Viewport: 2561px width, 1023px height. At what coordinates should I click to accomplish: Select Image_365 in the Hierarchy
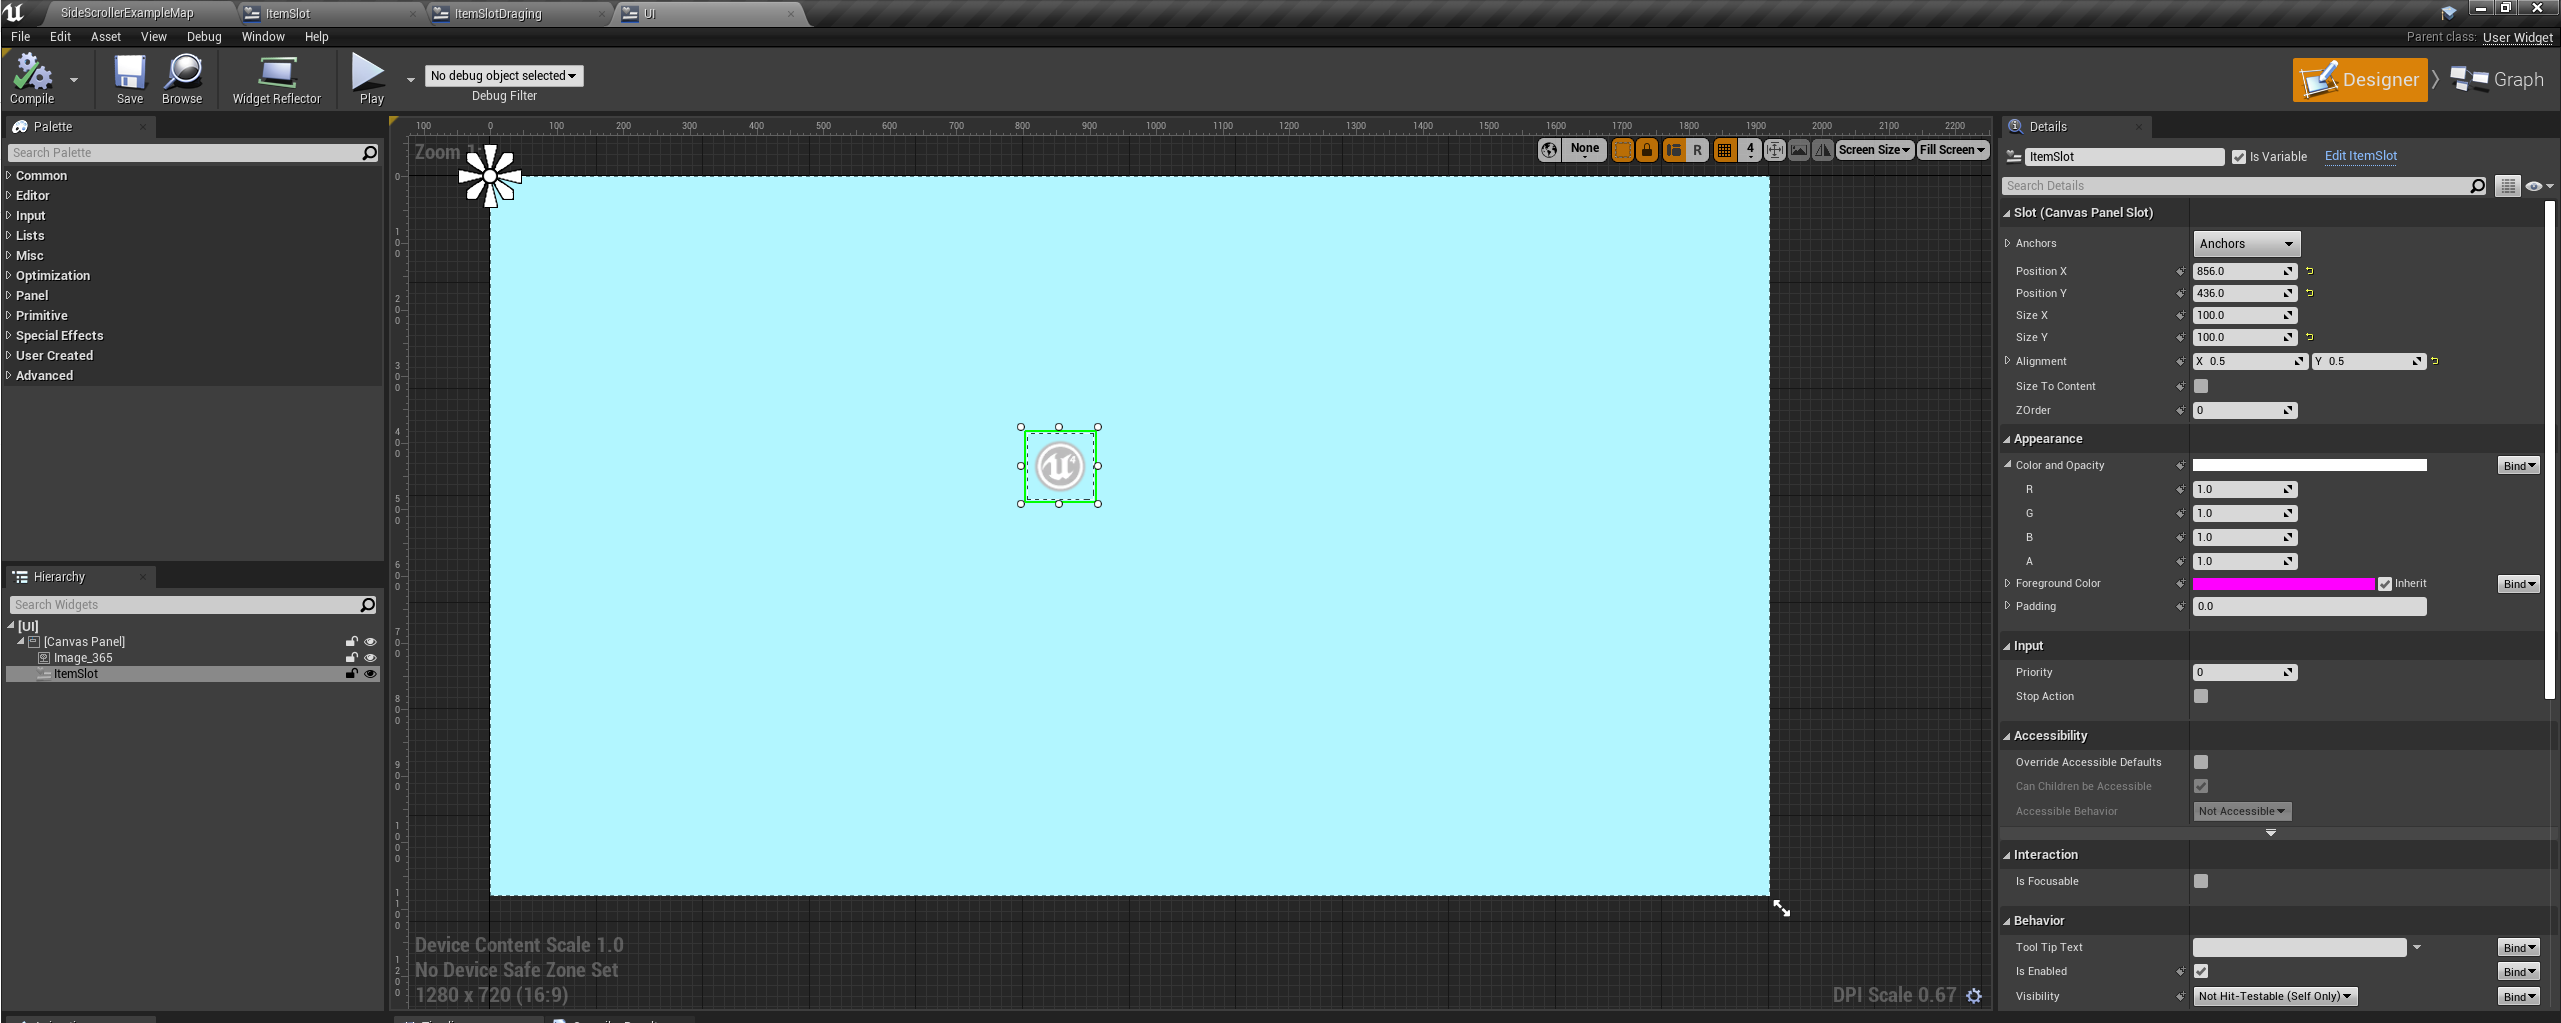point(83,658)
